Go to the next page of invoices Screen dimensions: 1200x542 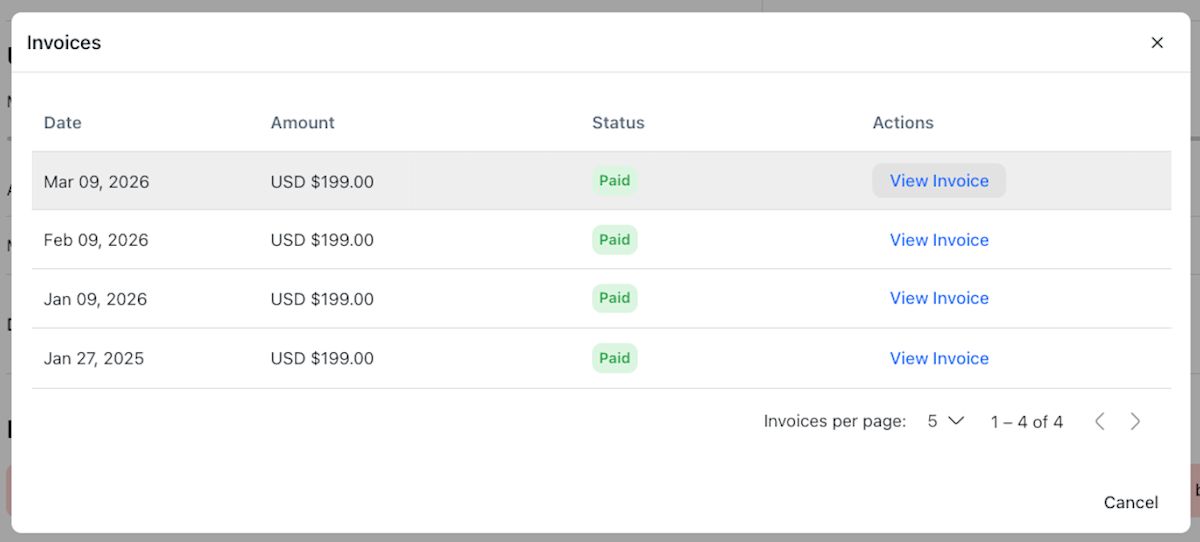pyautogui.click(x=1135, y=422)
